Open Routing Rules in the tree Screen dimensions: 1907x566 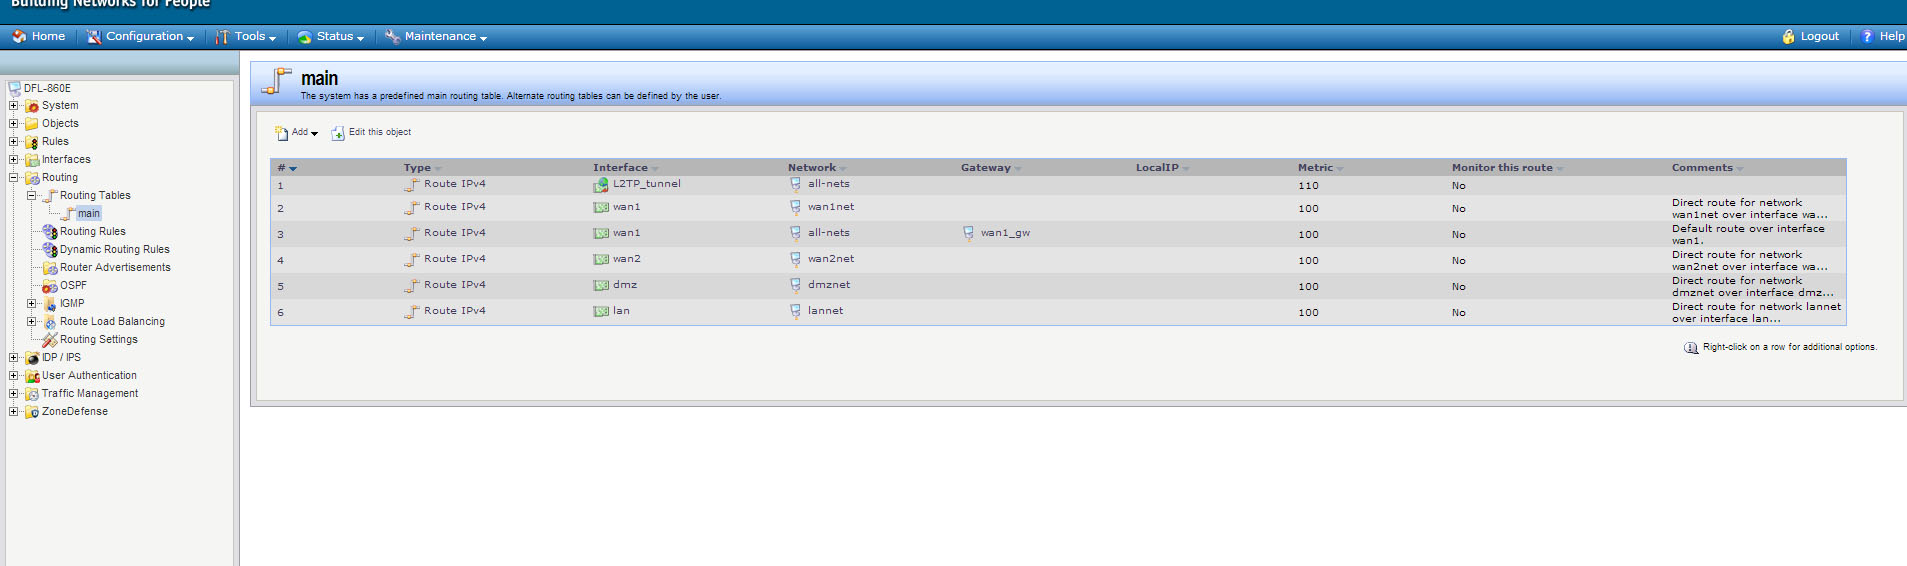click(x=92, y=231)
